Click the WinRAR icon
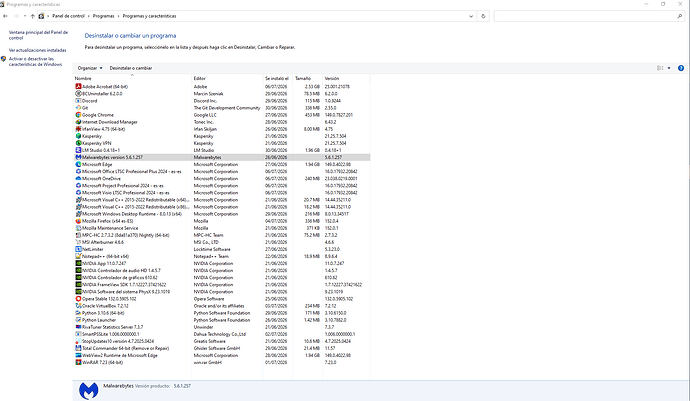 pos(78,362)
